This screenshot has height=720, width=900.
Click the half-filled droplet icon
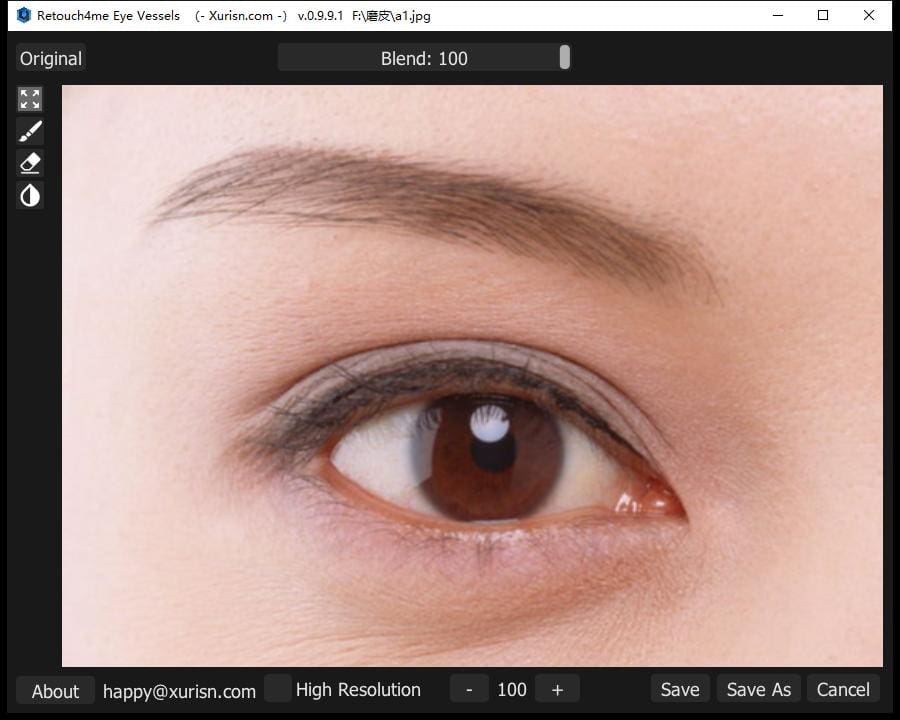[30, 195]
